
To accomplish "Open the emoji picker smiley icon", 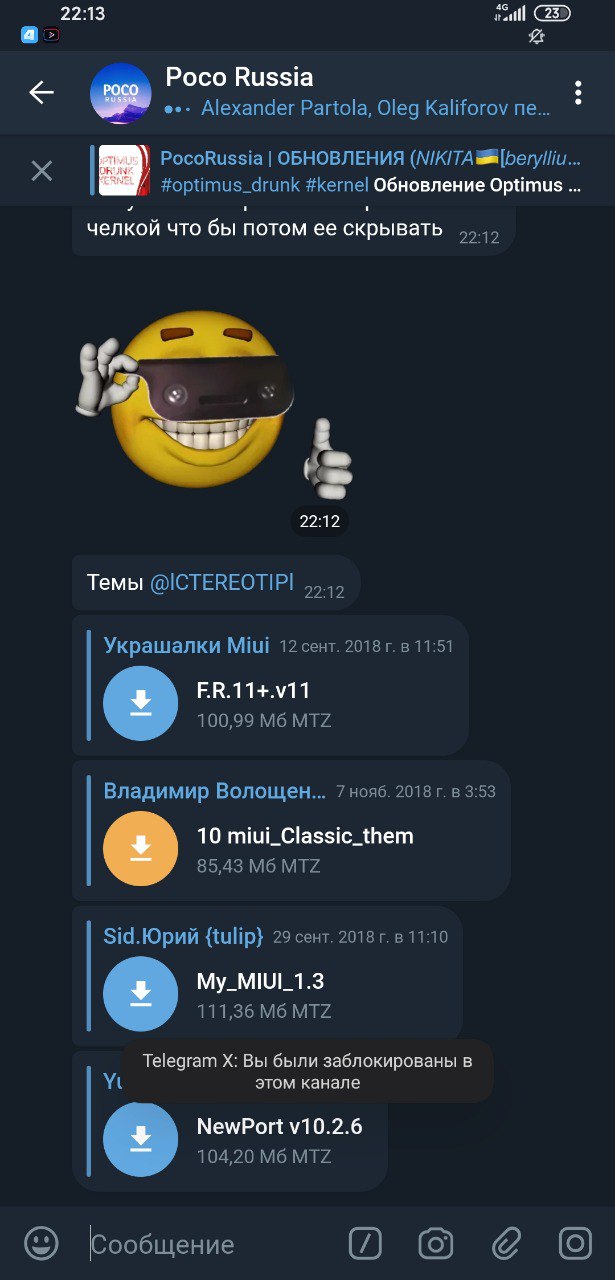I will 41,1244.
